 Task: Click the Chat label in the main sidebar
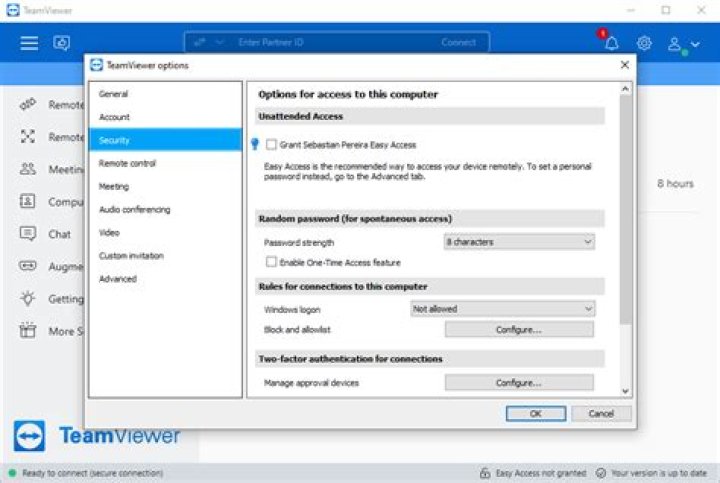pyautogui.click(x=60, y=234)
